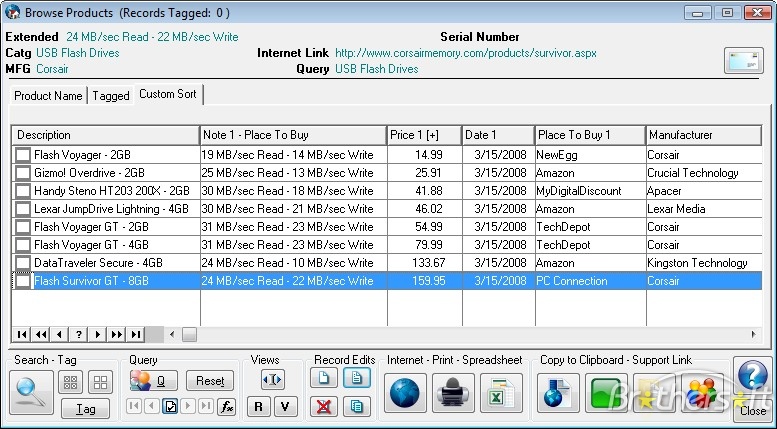
Task: Click the untag-all grid icon
Action: click(101, 382)
